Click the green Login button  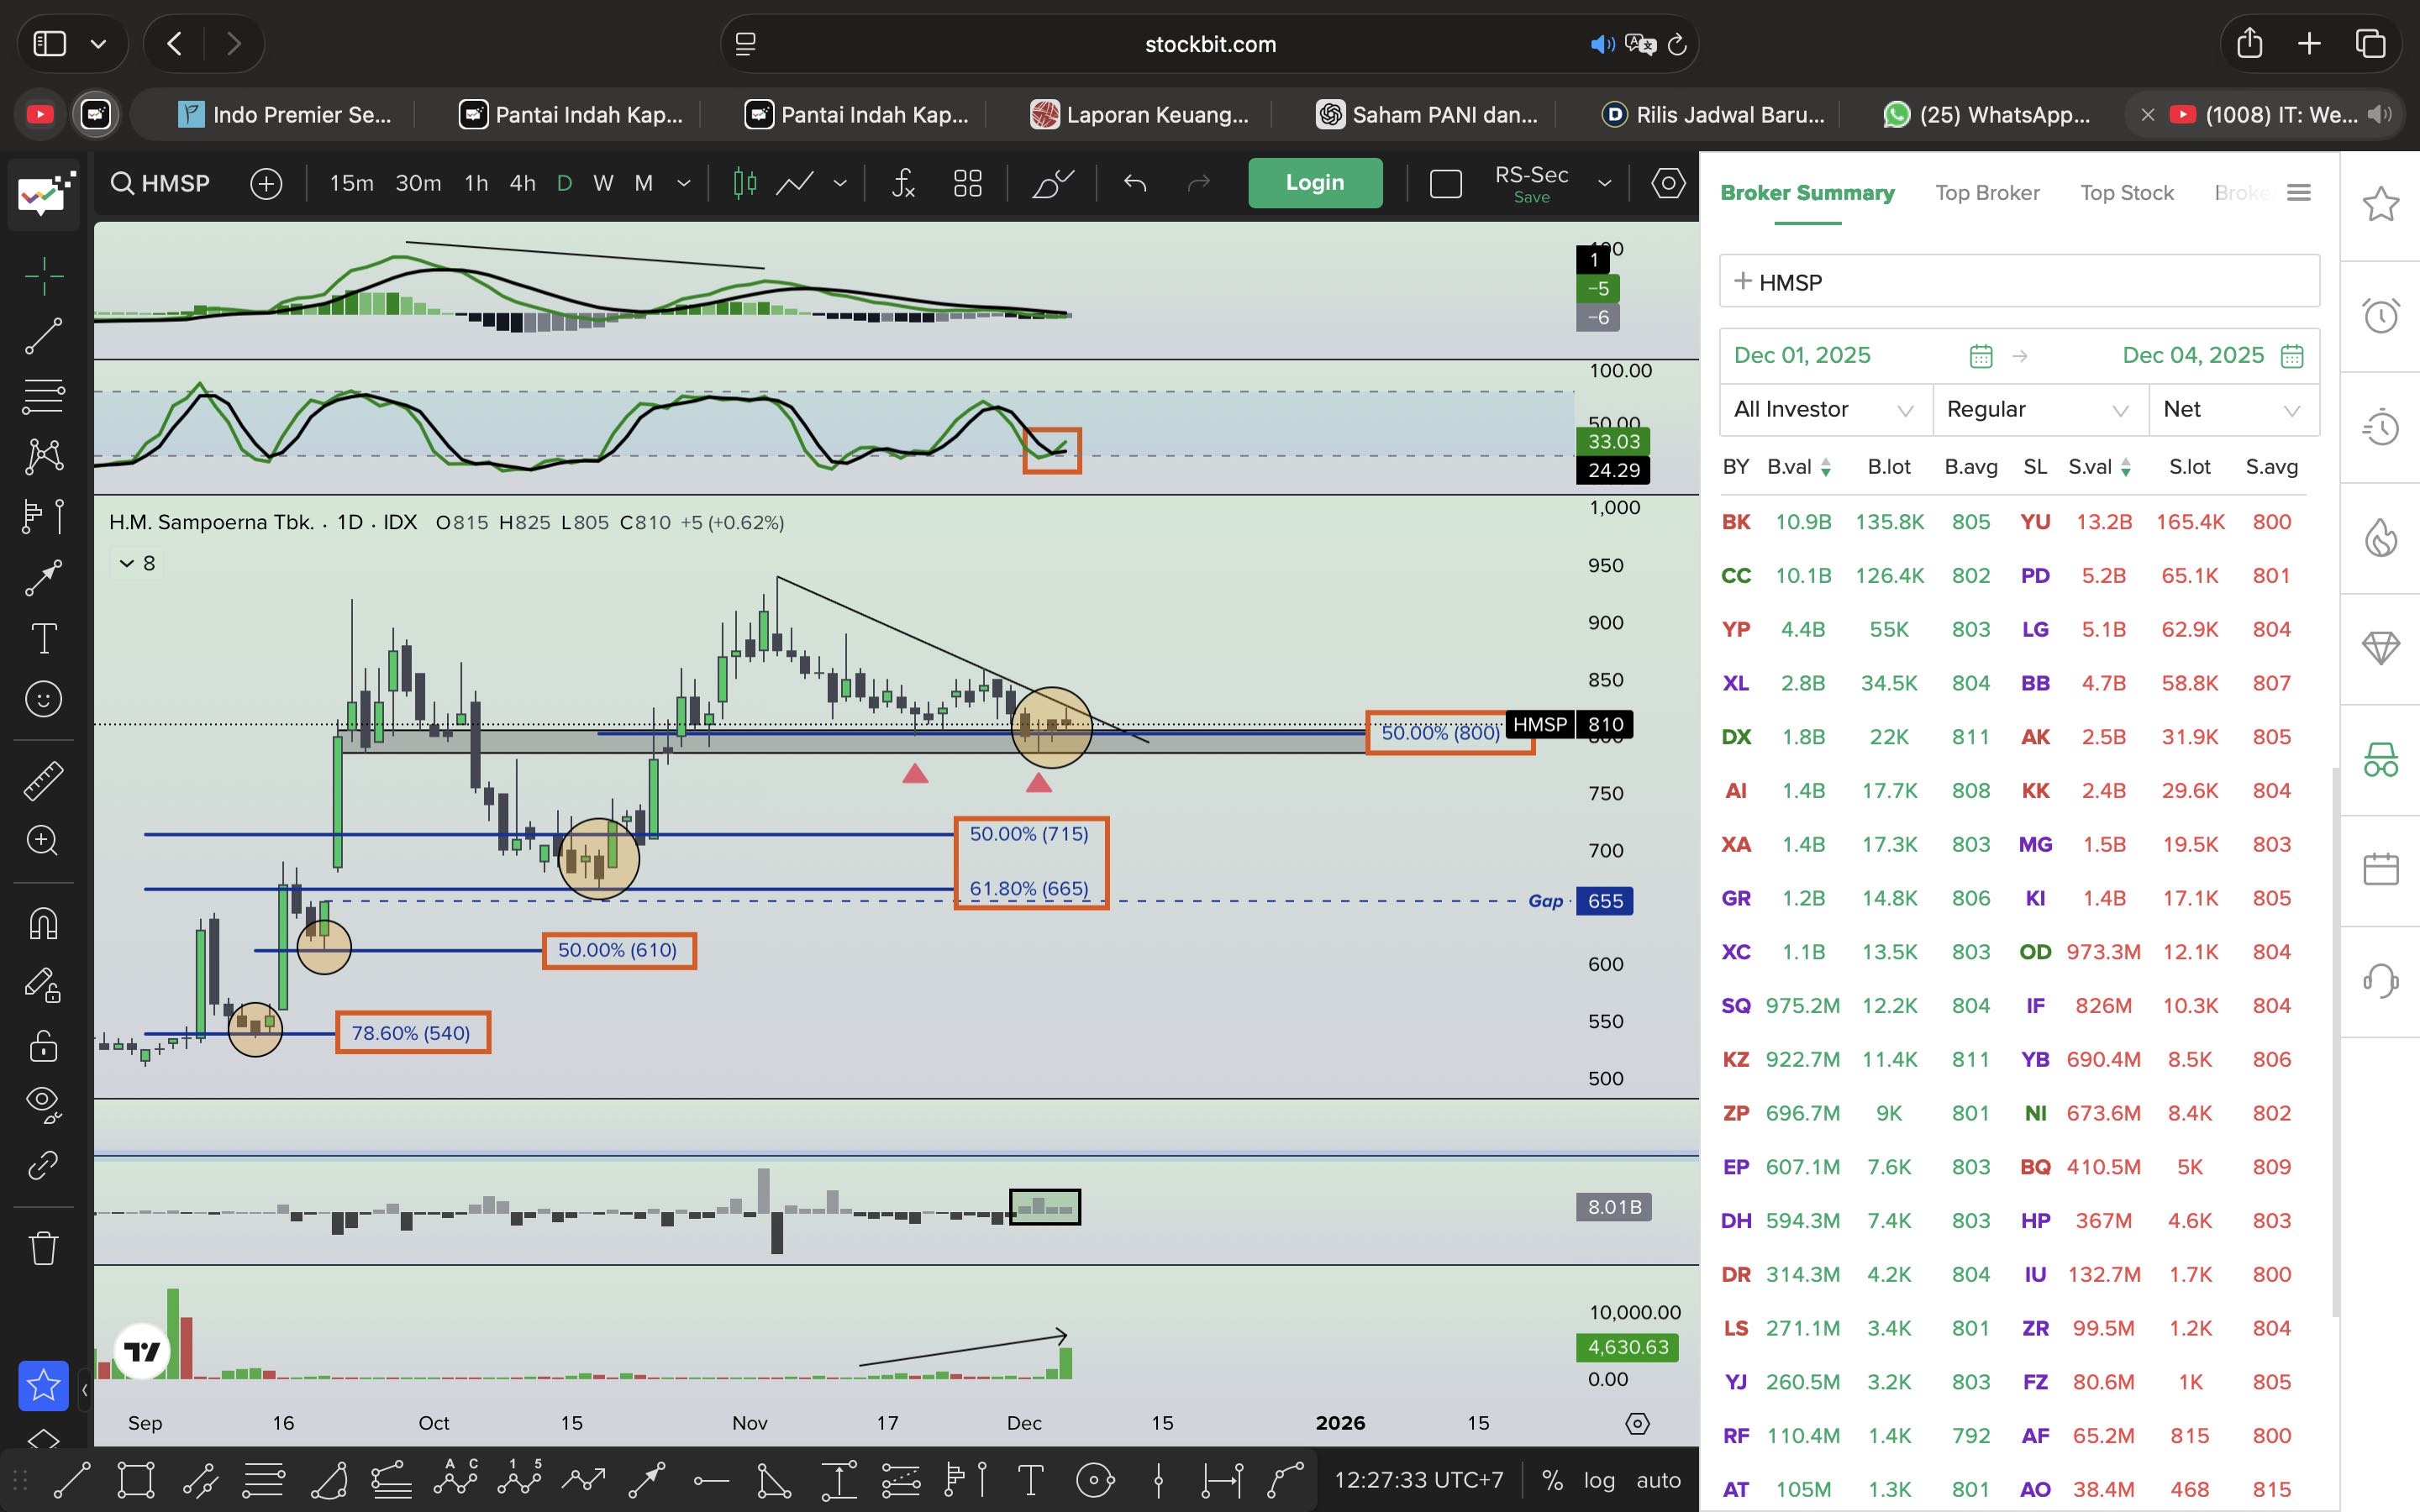pyautogui.click(x=1314, y=183)
